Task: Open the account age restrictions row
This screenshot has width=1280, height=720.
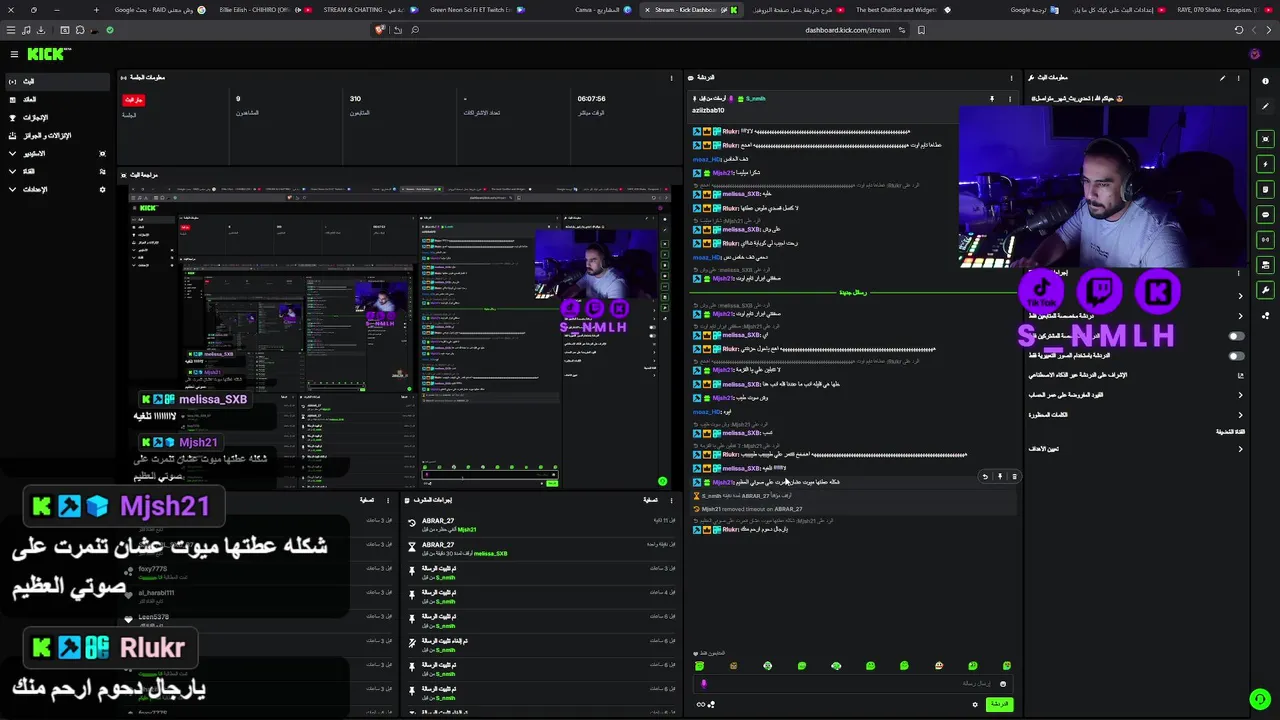Action: tap(1136, 395)
